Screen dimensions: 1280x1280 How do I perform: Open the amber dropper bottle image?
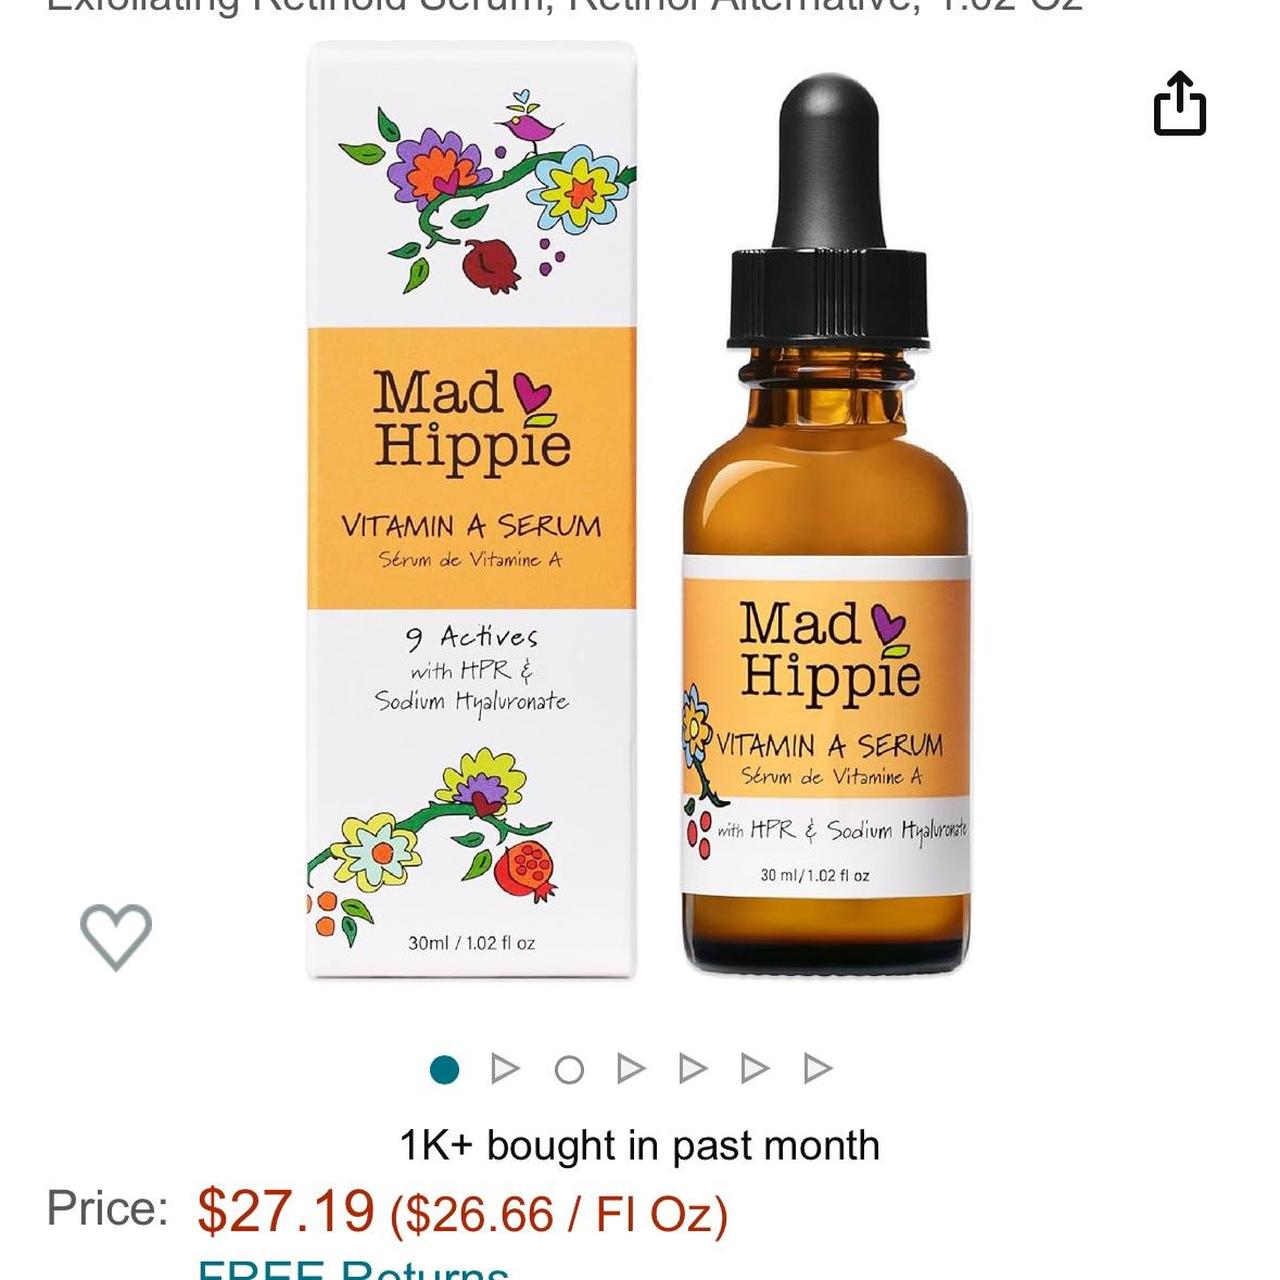point(826,522)
